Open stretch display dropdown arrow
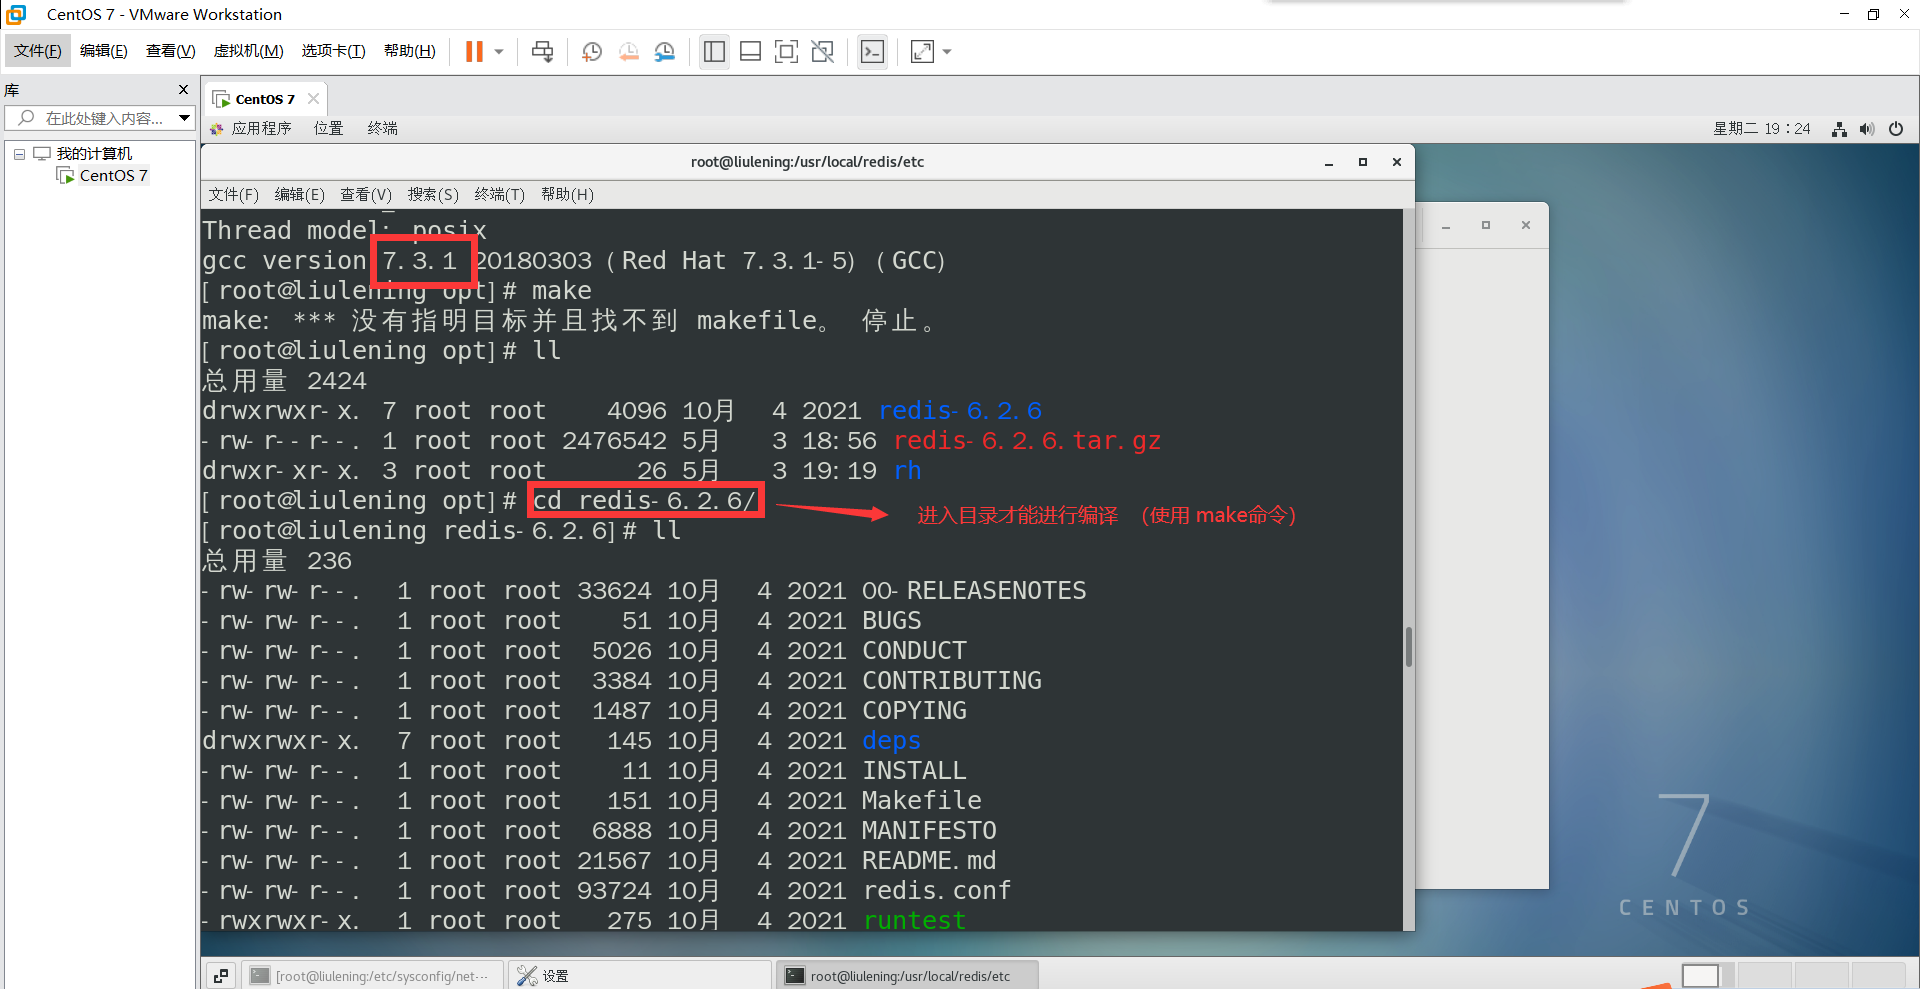Viewport: 1920px width, 989px height. pos(947,51)
